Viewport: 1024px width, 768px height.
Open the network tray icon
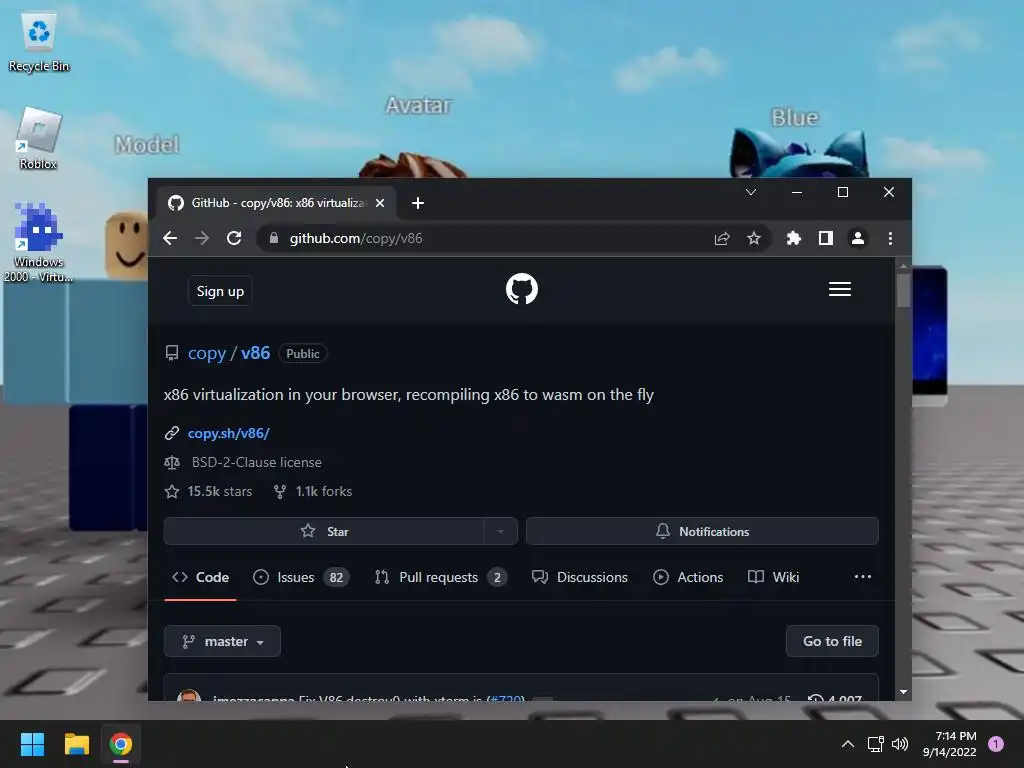click(875, 744)
